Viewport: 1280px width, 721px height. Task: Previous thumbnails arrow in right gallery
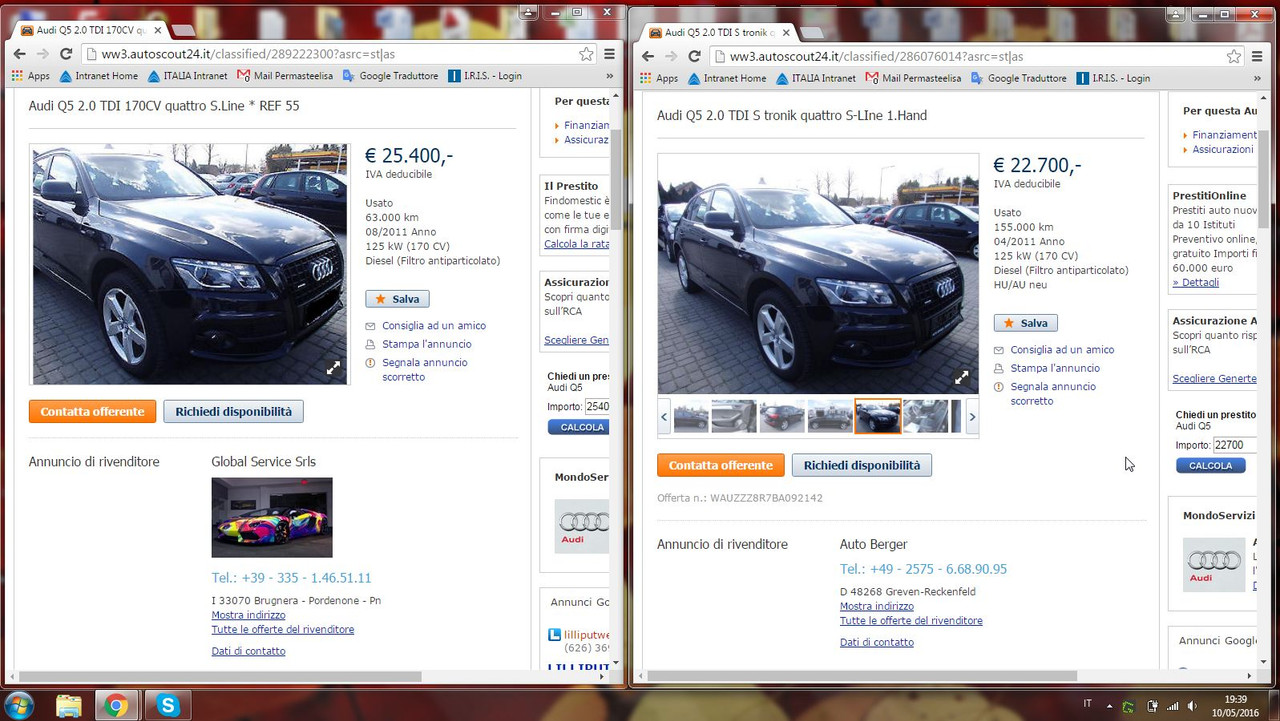click(664, 417)
